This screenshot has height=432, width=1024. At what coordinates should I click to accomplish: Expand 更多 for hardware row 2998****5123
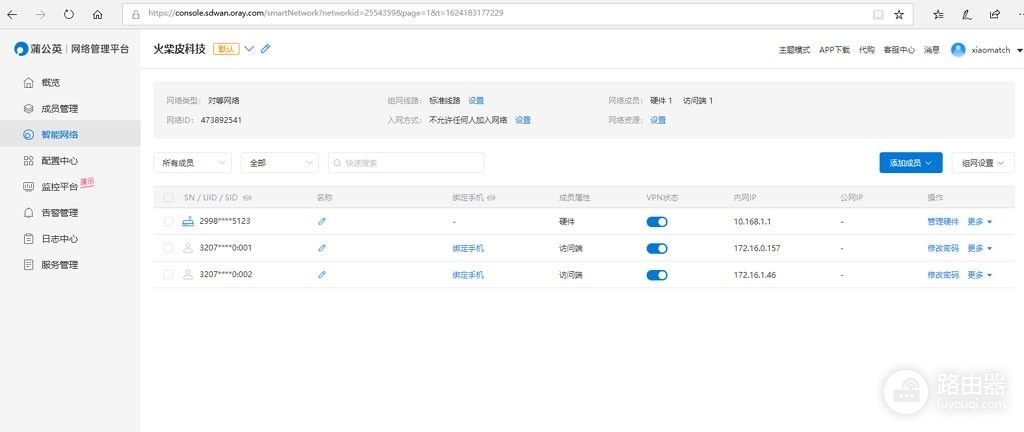(x=980, y=222)
